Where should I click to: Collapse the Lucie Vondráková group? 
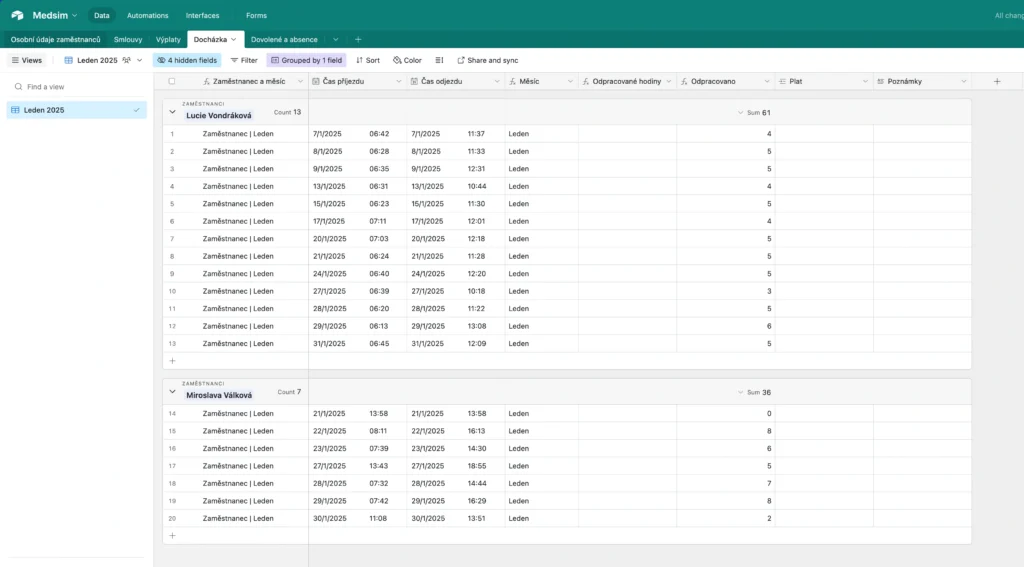pyautogui.click(x=172, y=112)
